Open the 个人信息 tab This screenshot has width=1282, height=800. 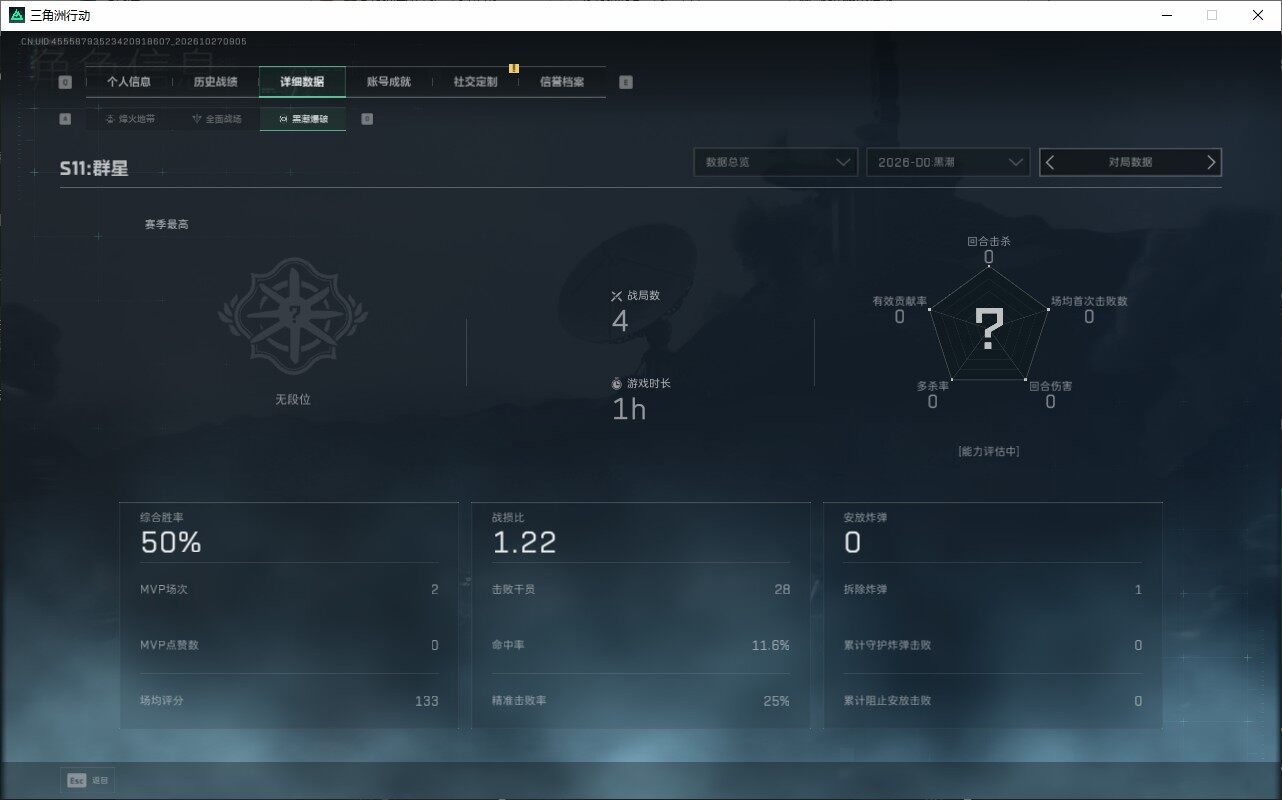coord(129,82)
